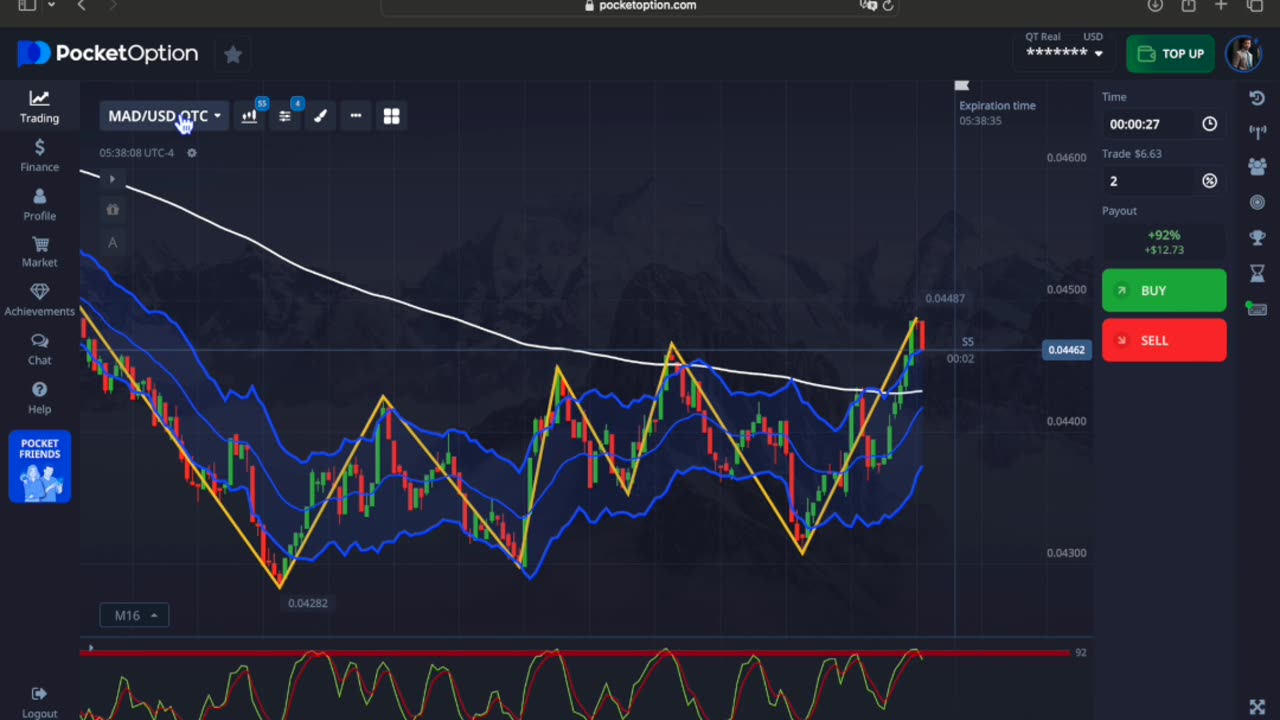Open the Finance section
The image size is (1280, 720).
(39, 156)
